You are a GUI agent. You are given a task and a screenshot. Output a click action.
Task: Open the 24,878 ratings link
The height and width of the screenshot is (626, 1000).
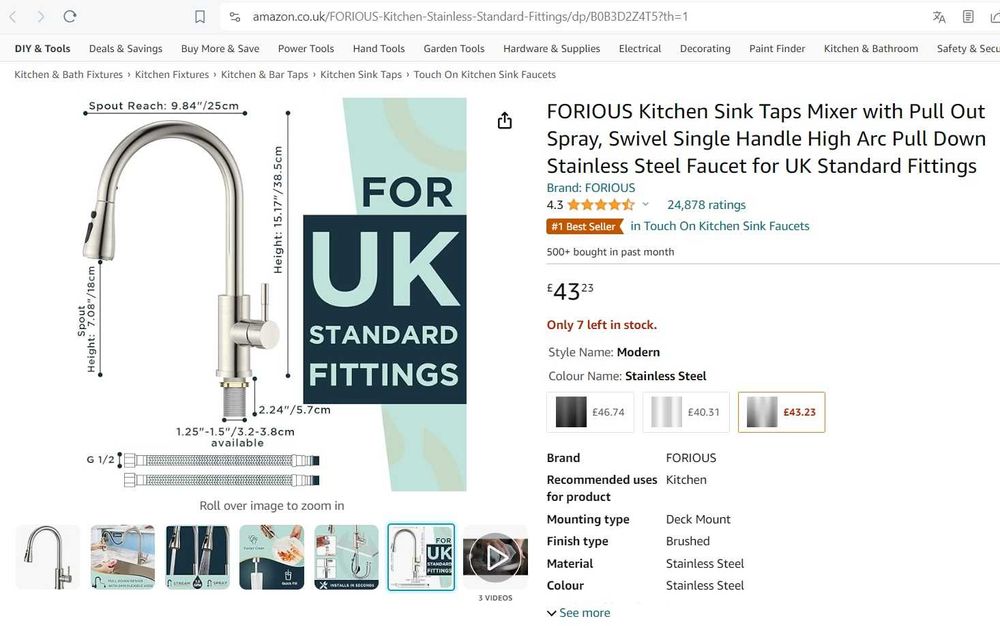[x=706, y=205]
